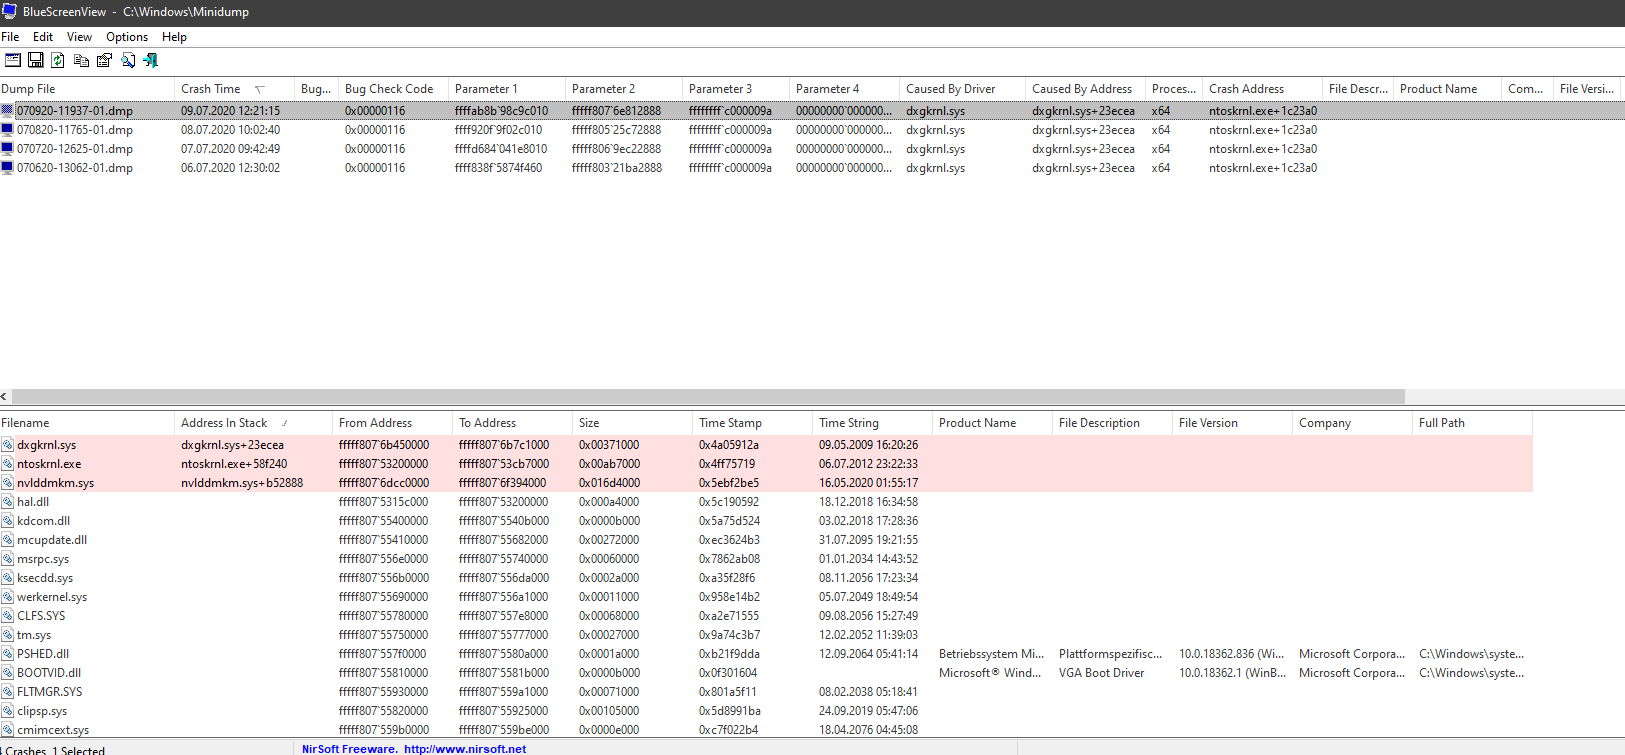Click file icon next to mcupdate.dll
This screenshot has width=1625, height=755.
7,540
